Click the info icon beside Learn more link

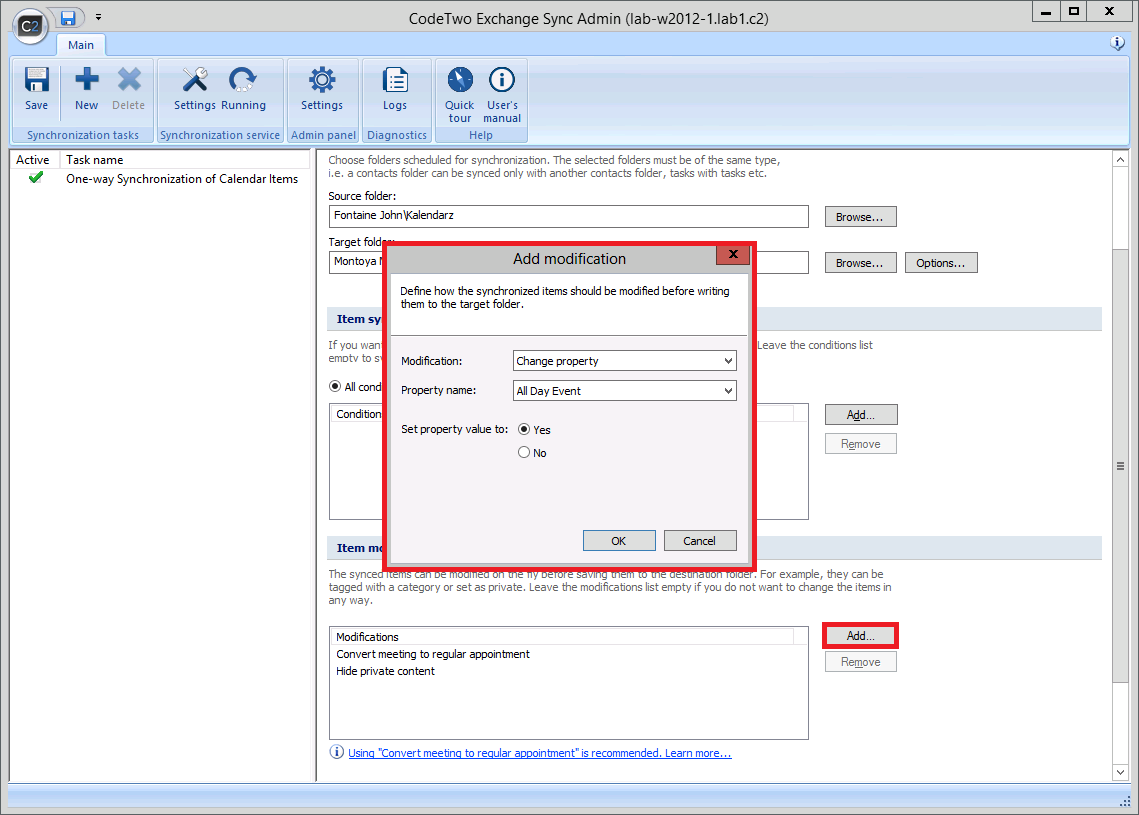point(336,752)
